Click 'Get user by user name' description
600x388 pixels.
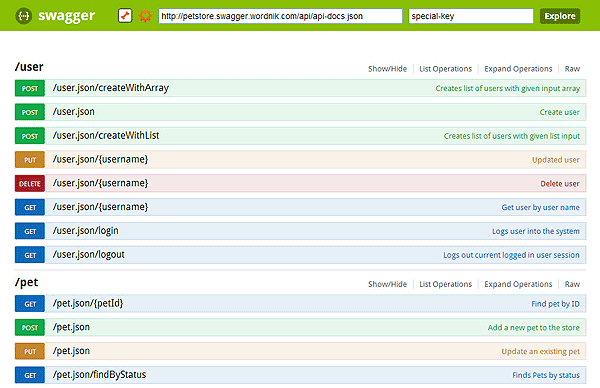(x=540, y=207)
